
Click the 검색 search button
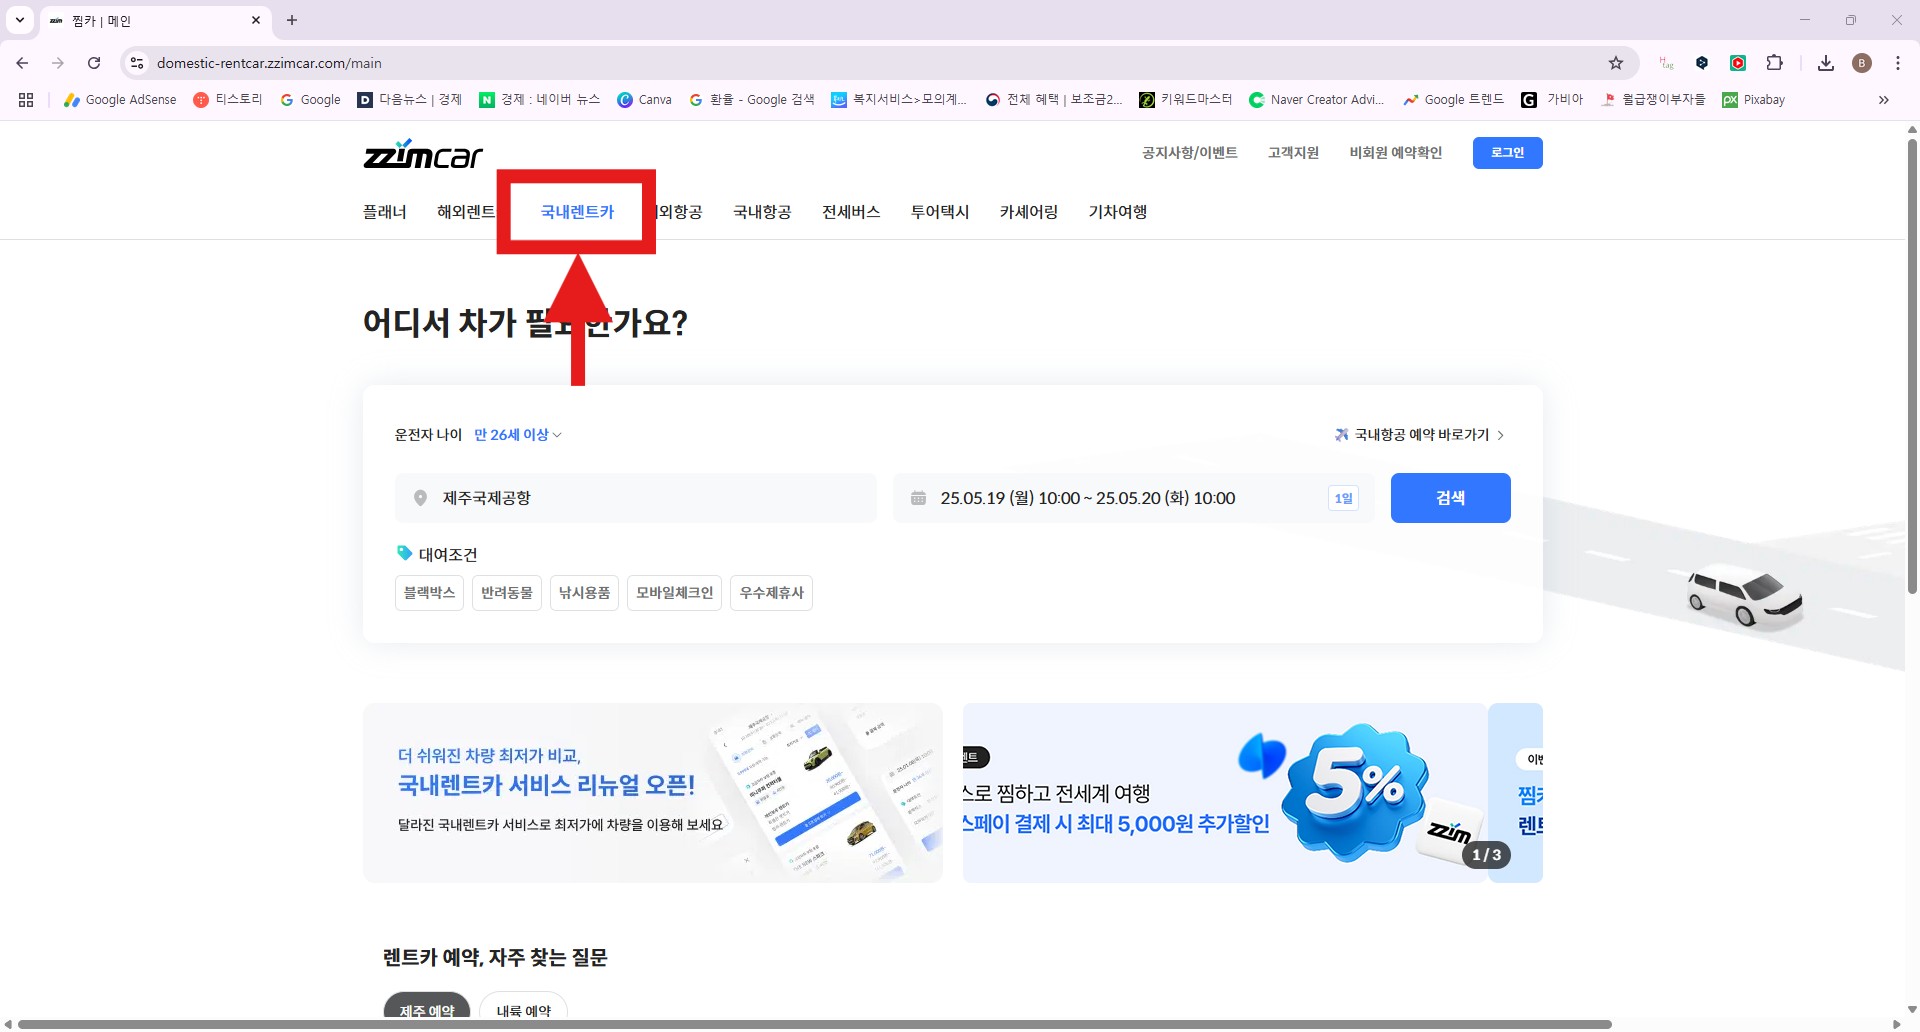coord(1450,497)
